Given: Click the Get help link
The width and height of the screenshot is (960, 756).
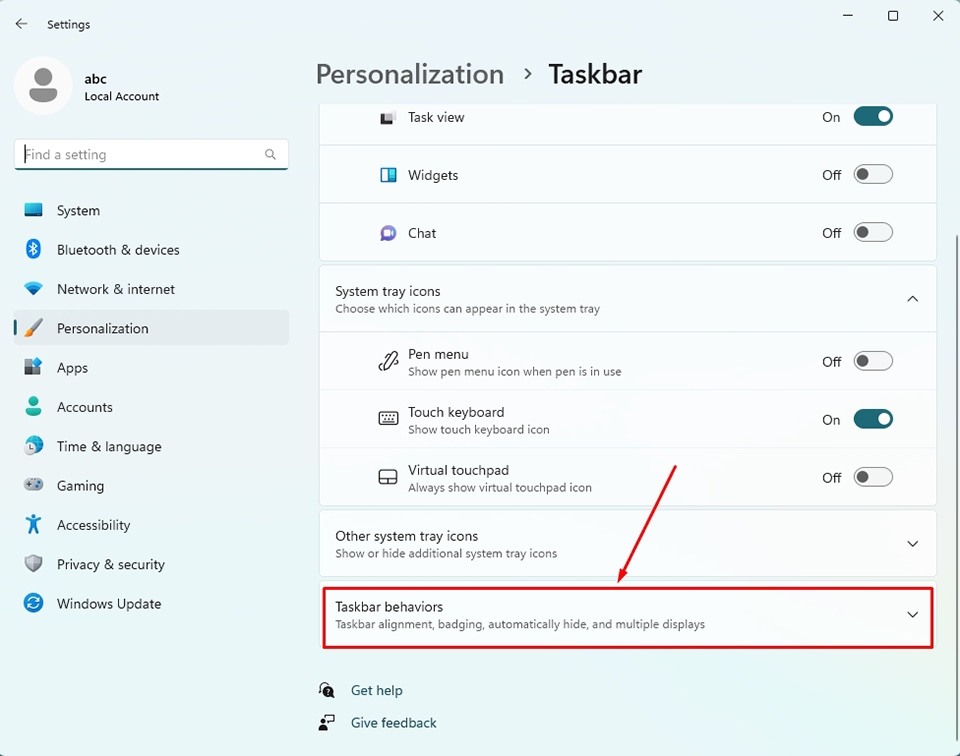Looking at the screenshot, I should pos(377,691).
